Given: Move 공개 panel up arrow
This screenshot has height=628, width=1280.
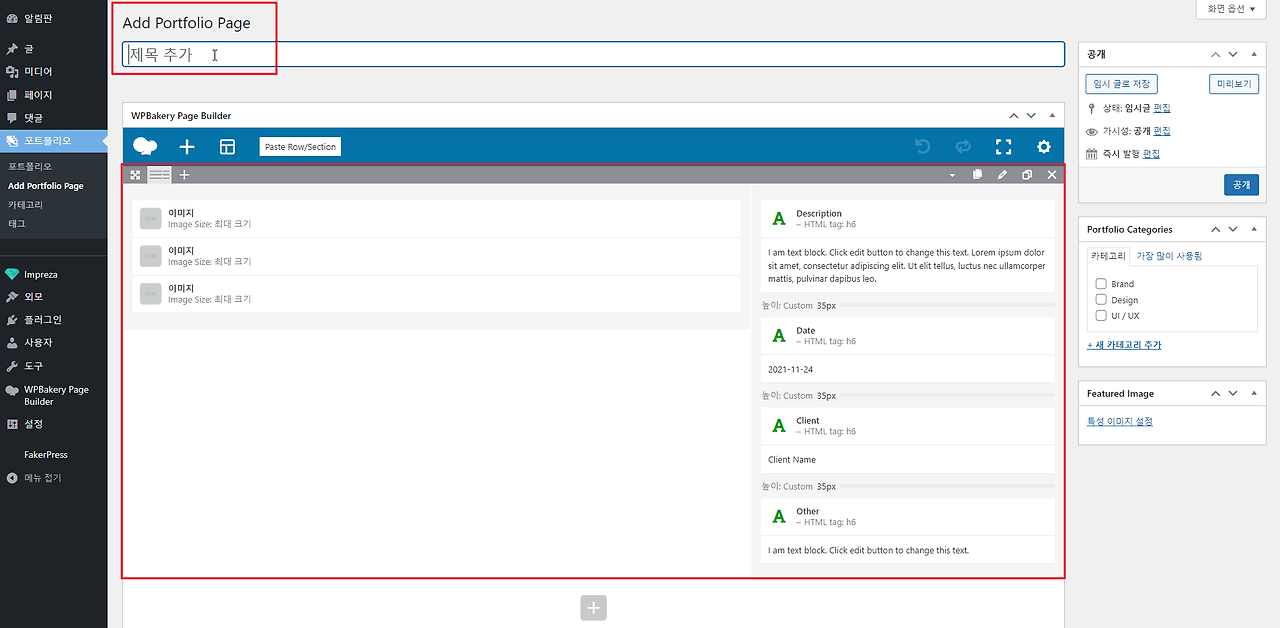Looking at the screenshot, I should click(1215, 55).
